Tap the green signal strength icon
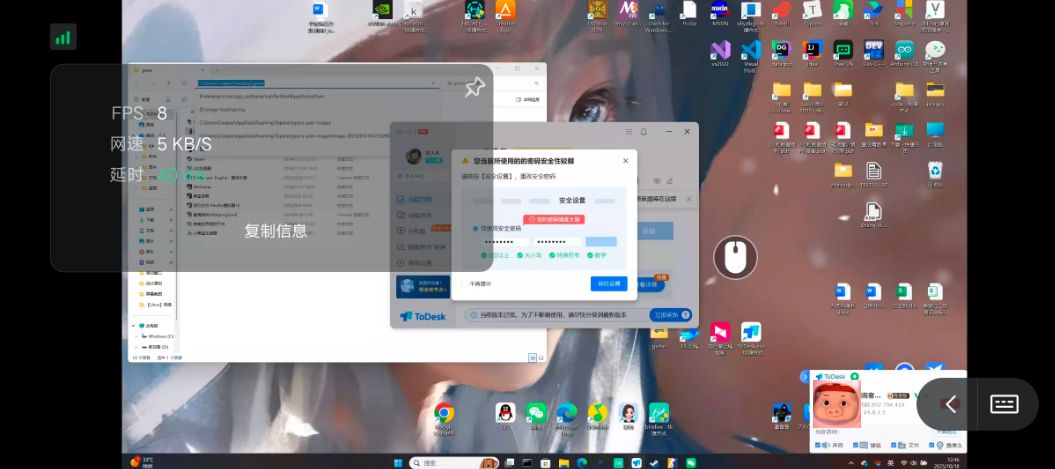This screenshot has height=469, width=1055. [63, 37]
